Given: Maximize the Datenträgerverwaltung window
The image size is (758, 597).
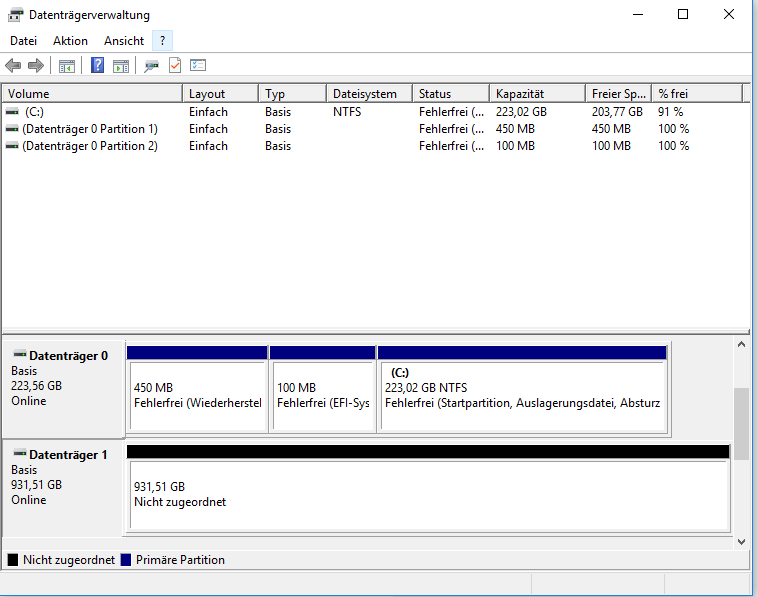Looking at the screenshot, I should (683, 15).
